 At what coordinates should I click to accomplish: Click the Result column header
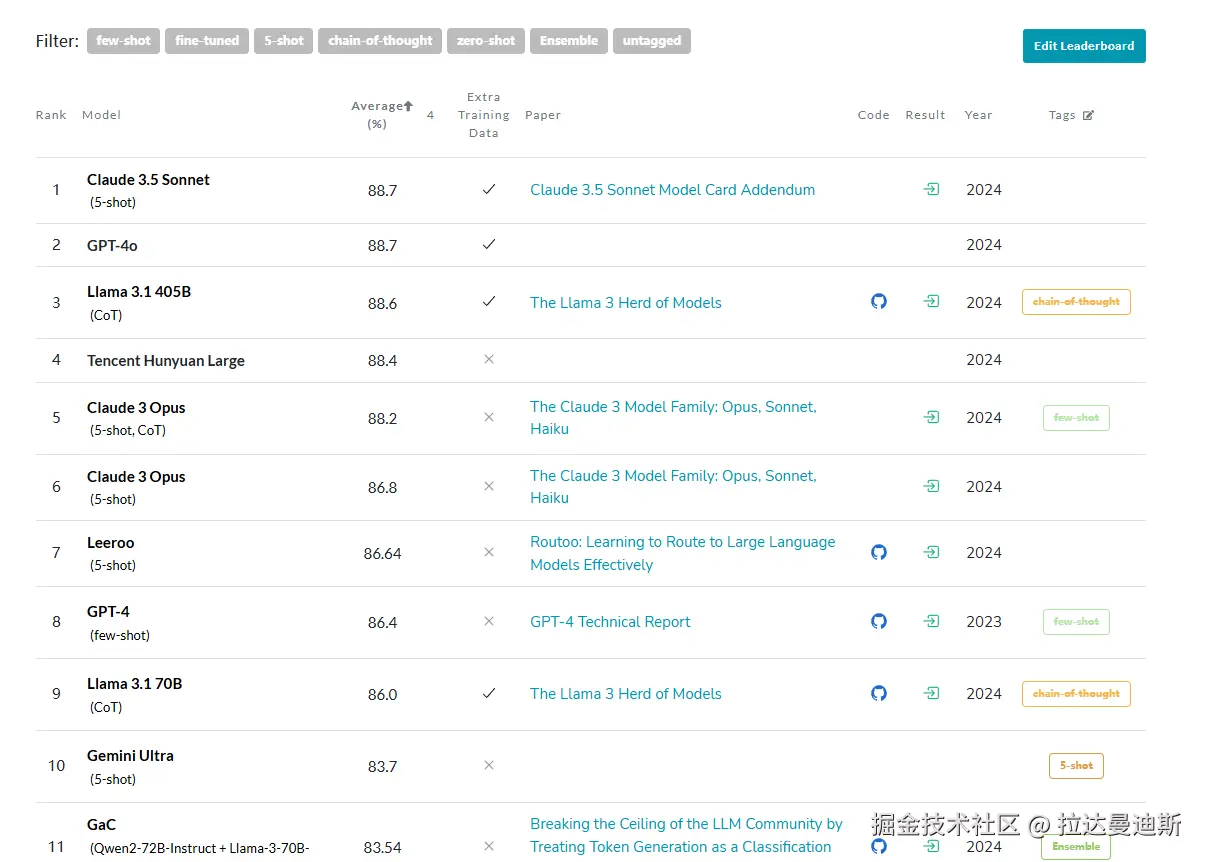click(925, 115)
